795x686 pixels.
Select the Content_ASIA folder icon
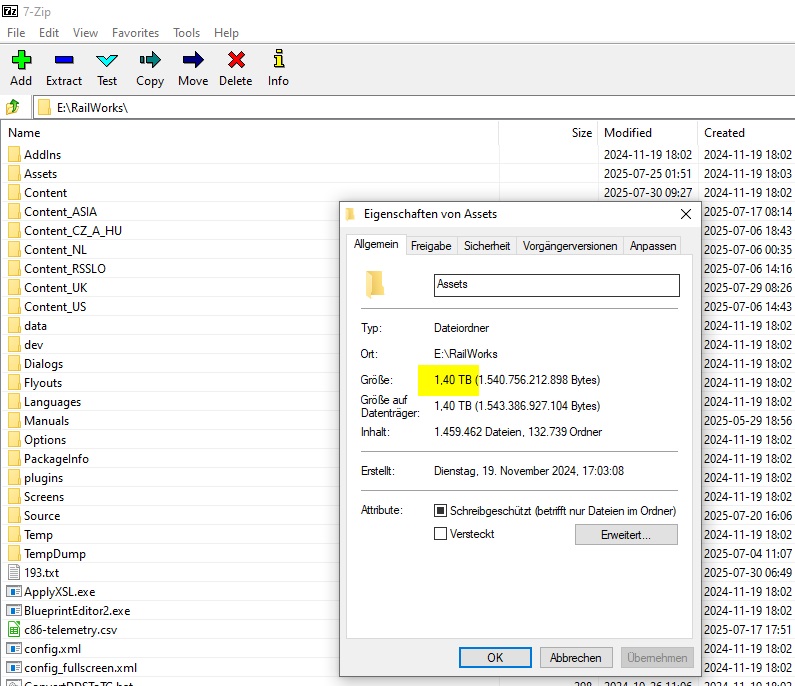point(14,211)
